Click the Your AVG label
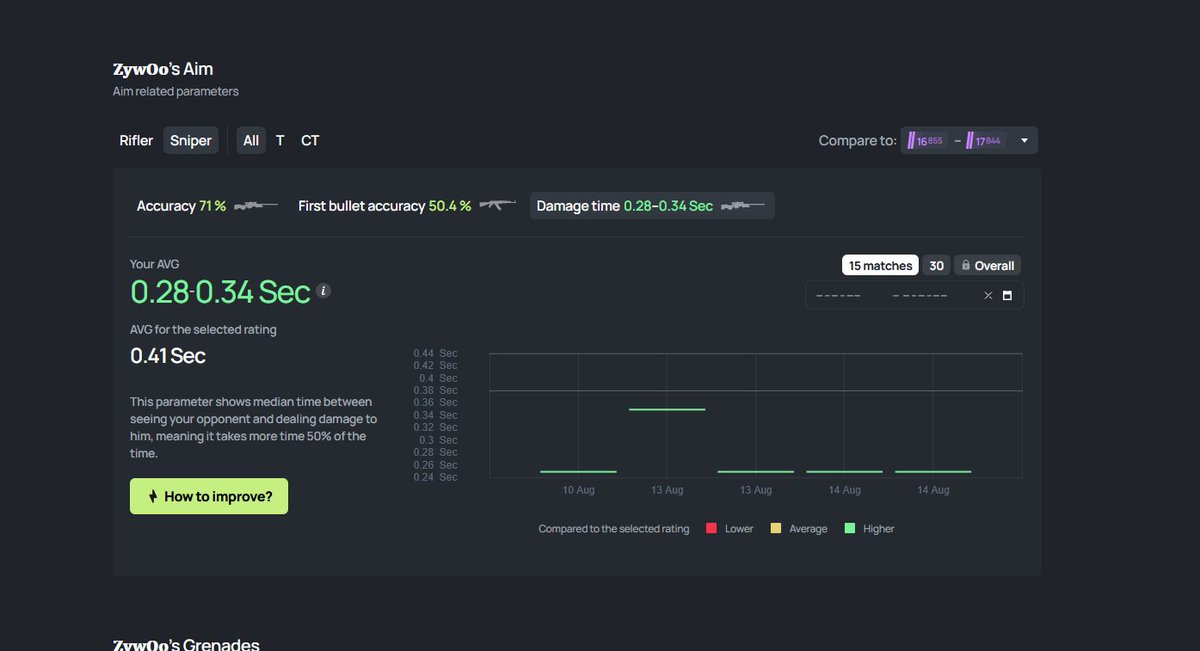Screen dimensions: 1200x651 (x=155, y=264)
